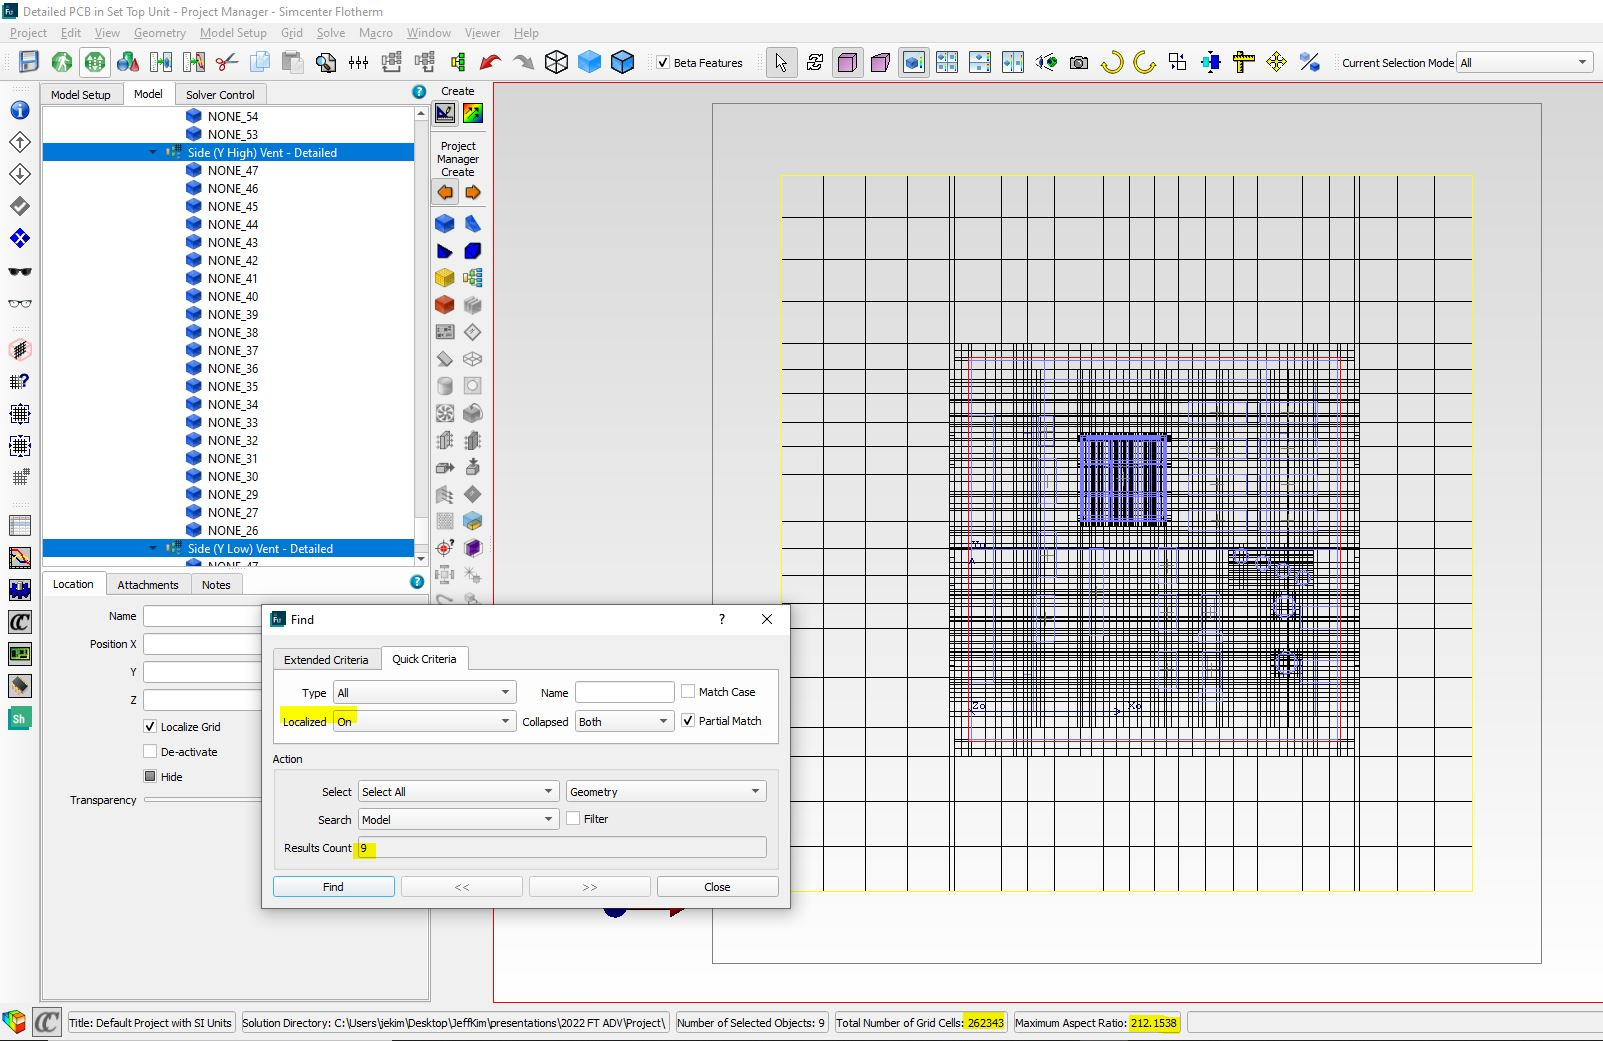Click the red Undo arrow icon

coord(490,62)
